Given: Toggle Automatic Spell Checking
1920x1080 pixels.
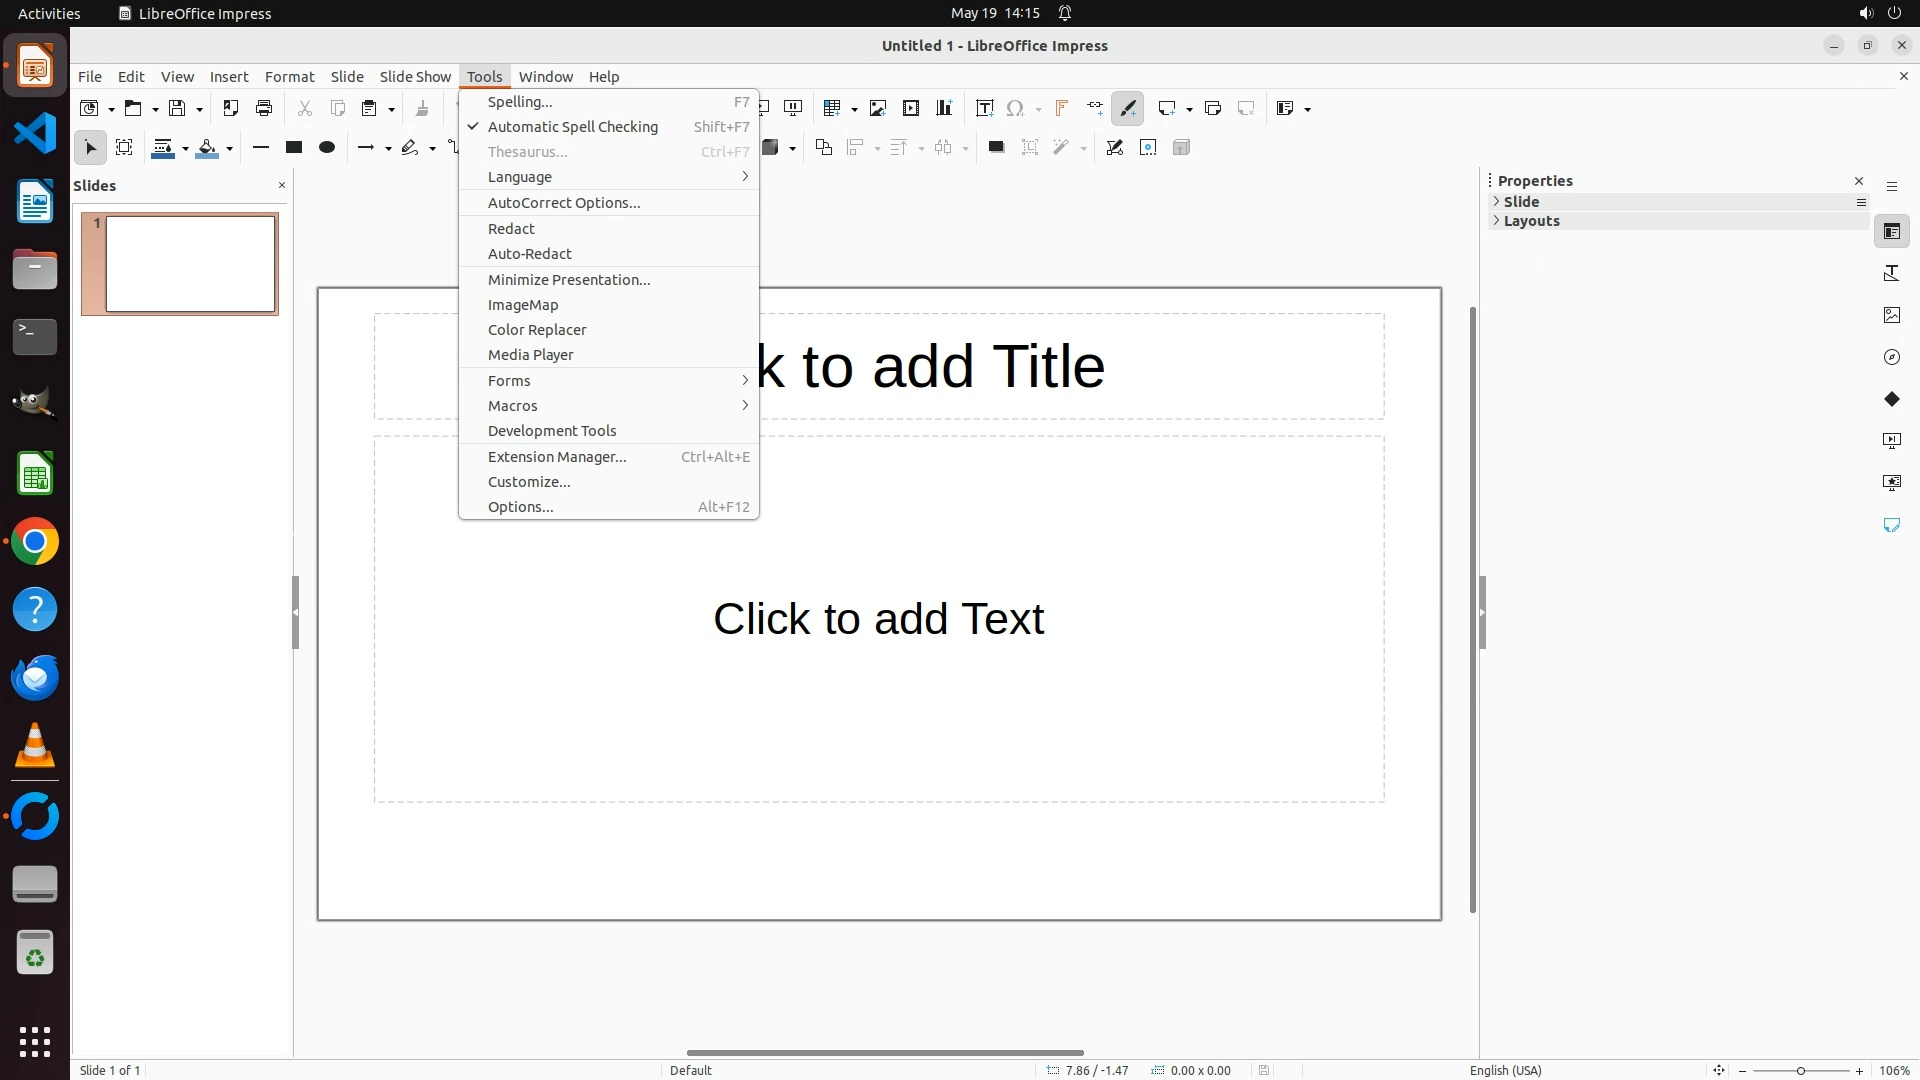Looking at the screenshot, I should (572, 127).
